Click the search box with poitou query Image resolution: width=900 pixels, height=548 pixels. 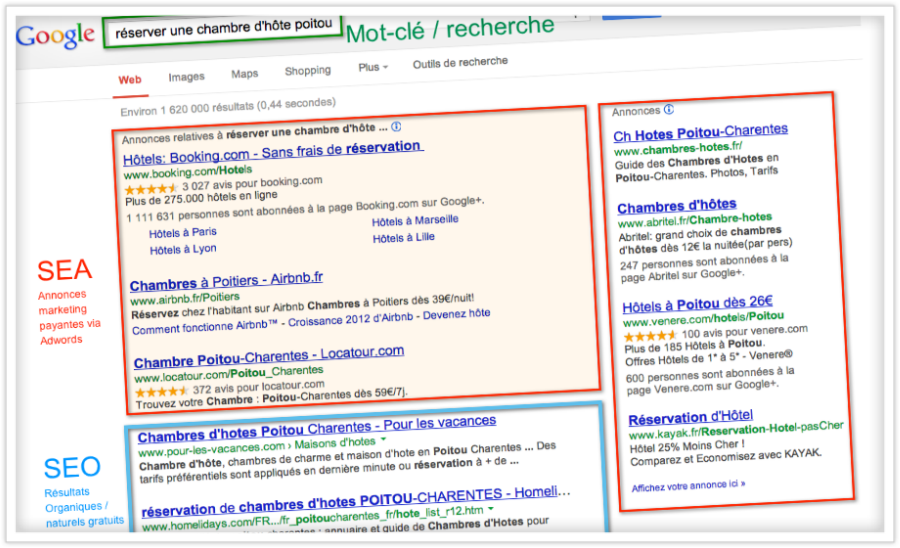pyautogui.click(x=222, y=30)
